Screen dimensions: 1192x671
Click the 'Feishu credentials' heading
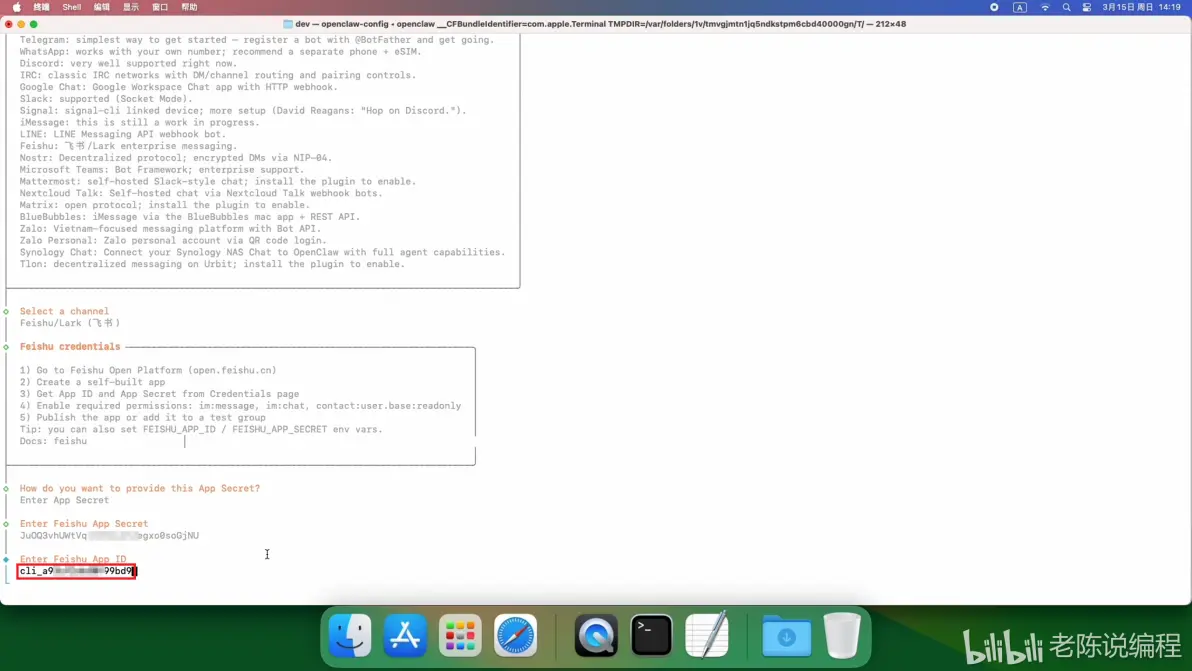[x=70, y=347]
